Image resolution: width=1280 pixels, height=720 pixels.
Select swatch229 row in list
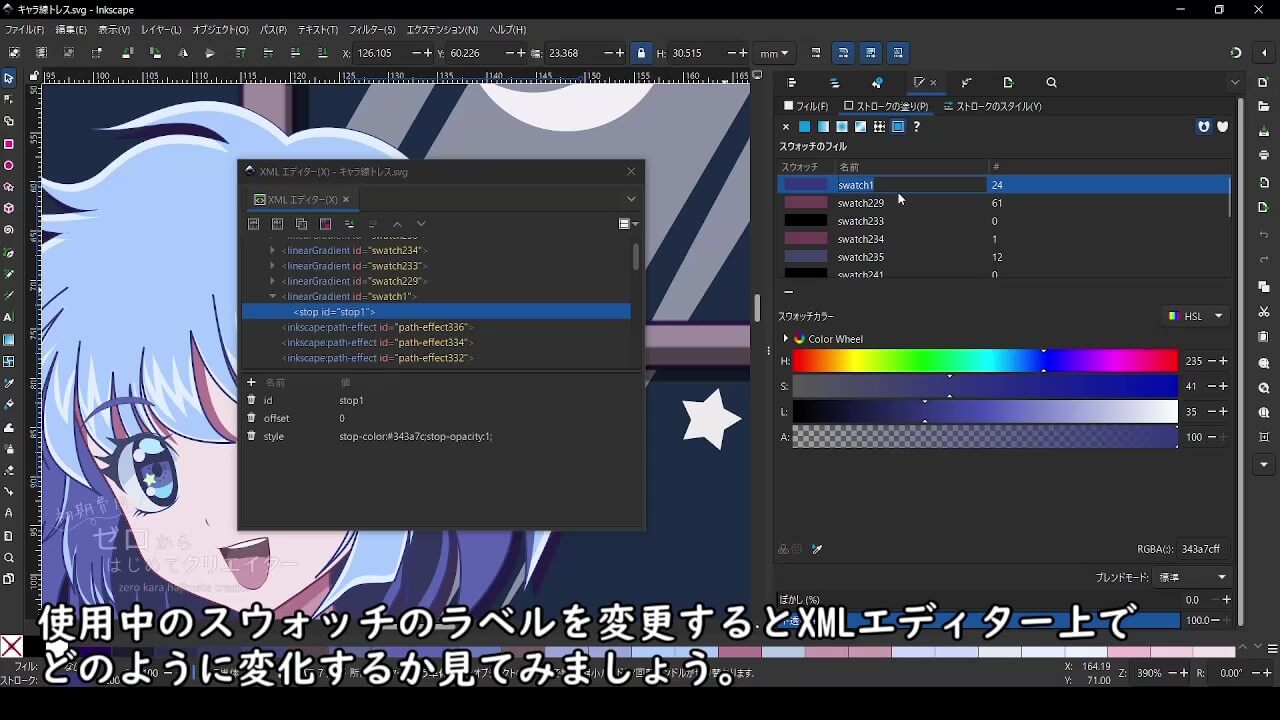(1003, 203)
